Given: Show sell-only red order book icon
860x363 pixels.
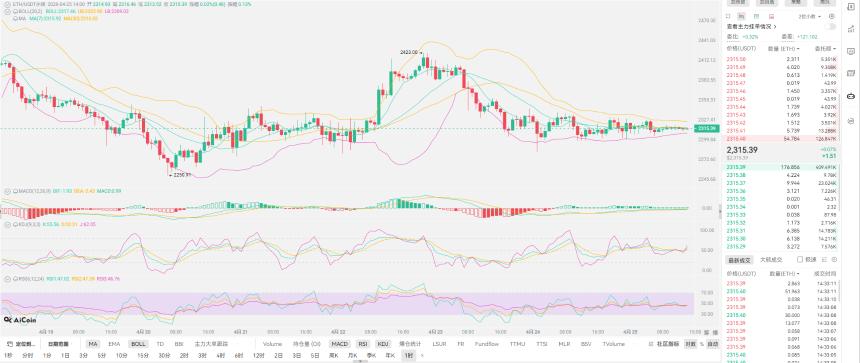Looking at the screenshot, I should click(x=772, y=17).
